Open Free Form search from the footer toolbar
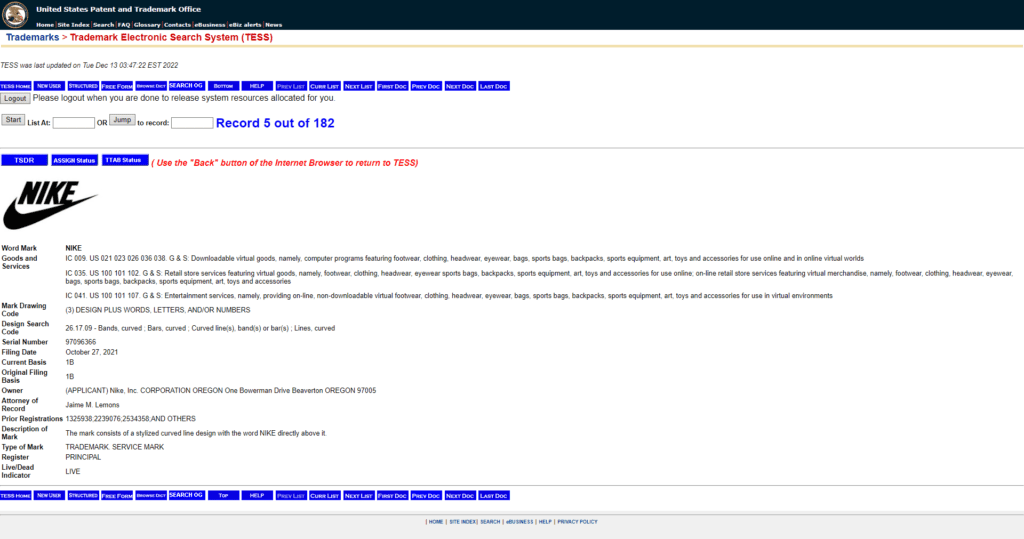This screenshot has width=1024, height=539. [117, 496]
